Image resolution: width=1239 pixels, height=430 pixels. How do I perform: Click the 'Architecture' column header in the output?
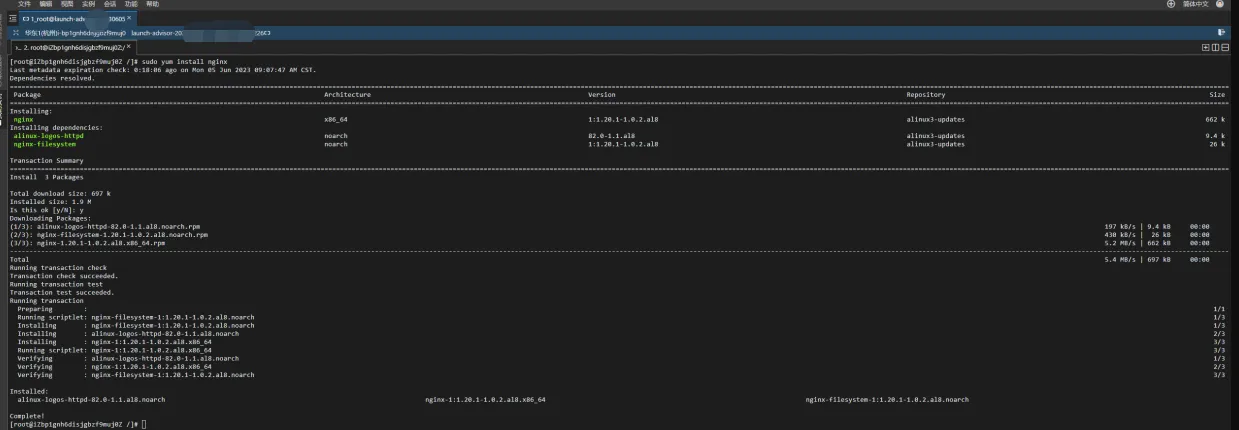(x=348, y=95)
